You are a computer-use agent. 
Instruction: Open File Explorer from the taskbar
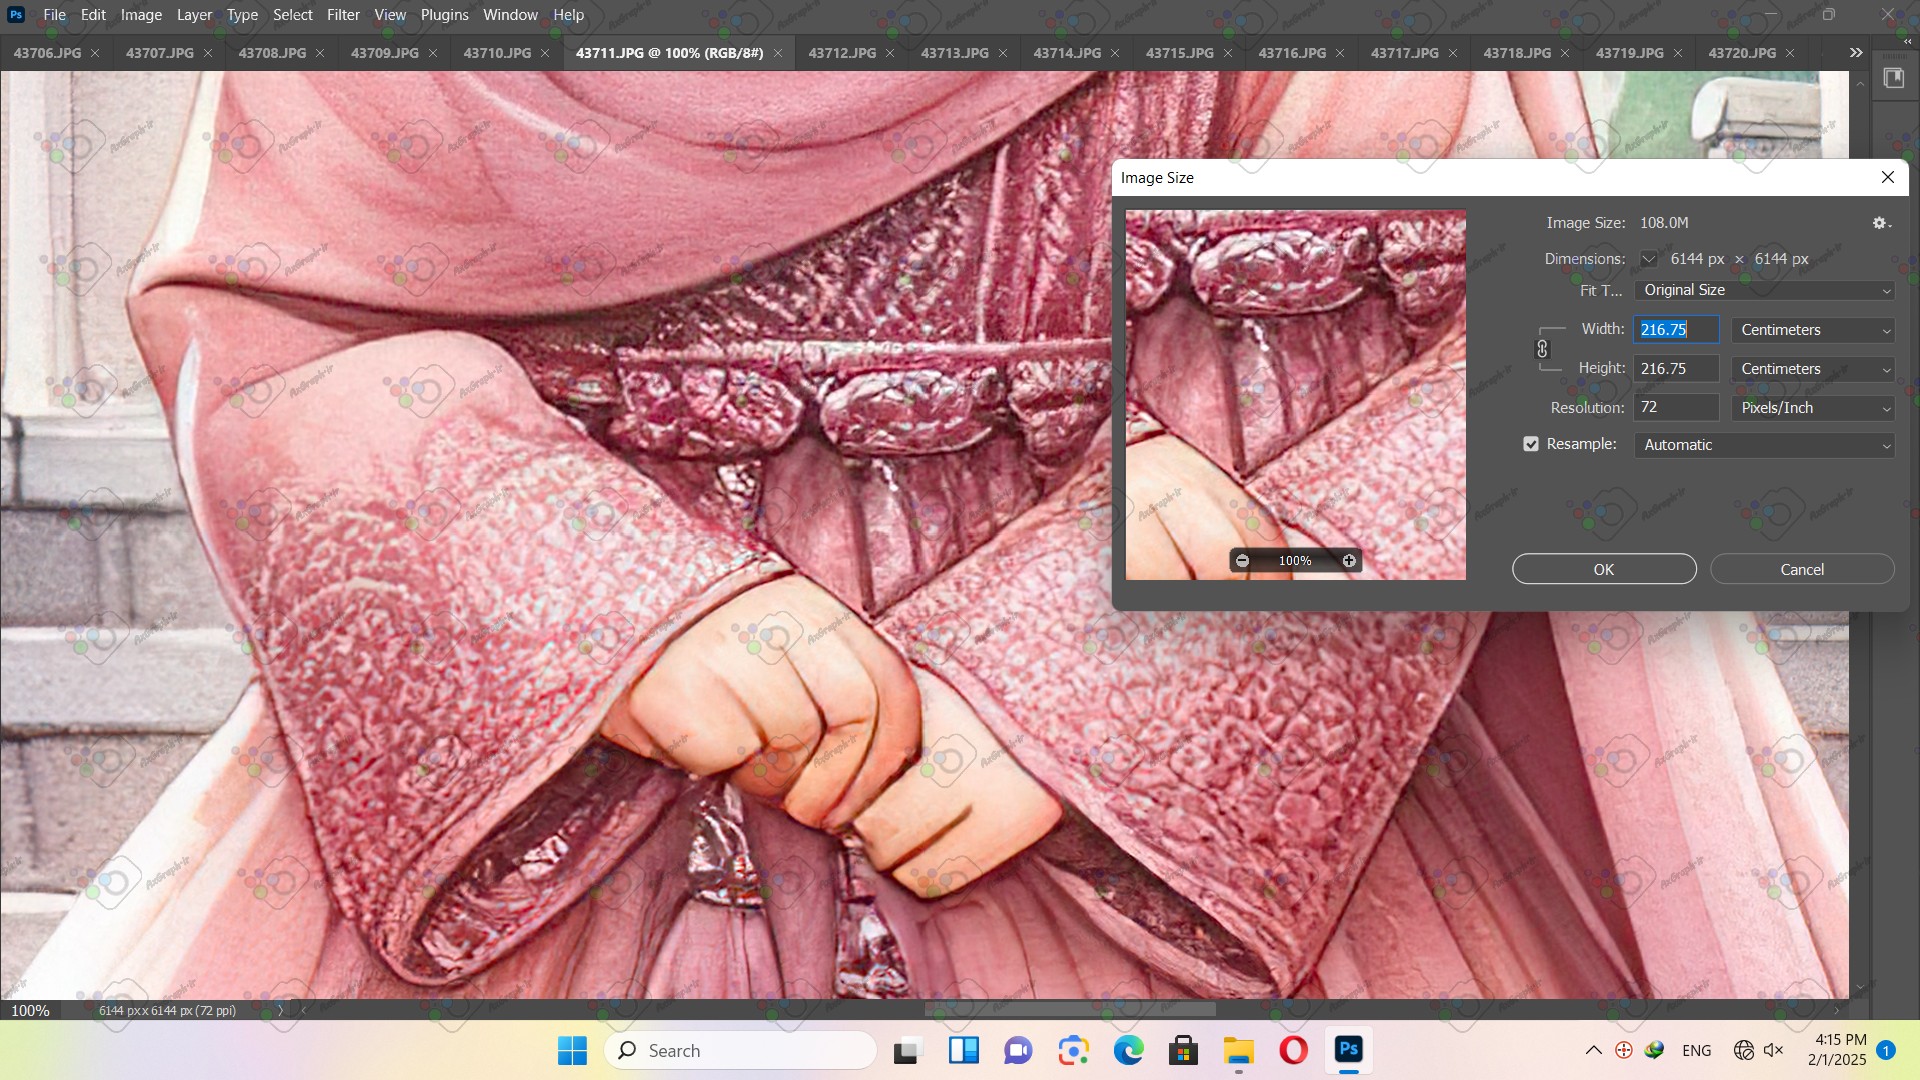[1239, 1050]
